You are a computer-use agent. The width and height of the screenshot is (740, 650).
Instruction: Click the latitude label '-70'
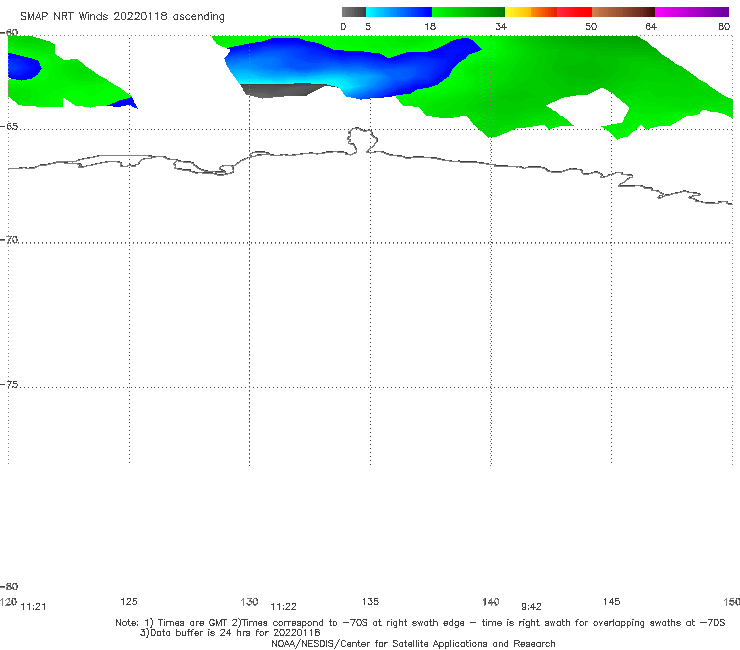pyautogui.click(x=9, y=240)
